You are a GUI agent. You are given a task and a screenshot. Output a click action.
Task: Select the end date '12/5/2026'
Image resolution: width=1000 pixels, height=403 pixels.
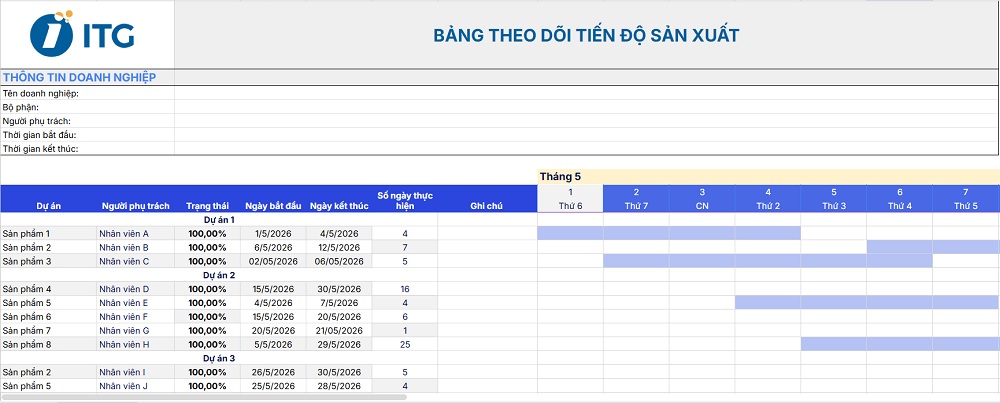(x=339, y=247)
